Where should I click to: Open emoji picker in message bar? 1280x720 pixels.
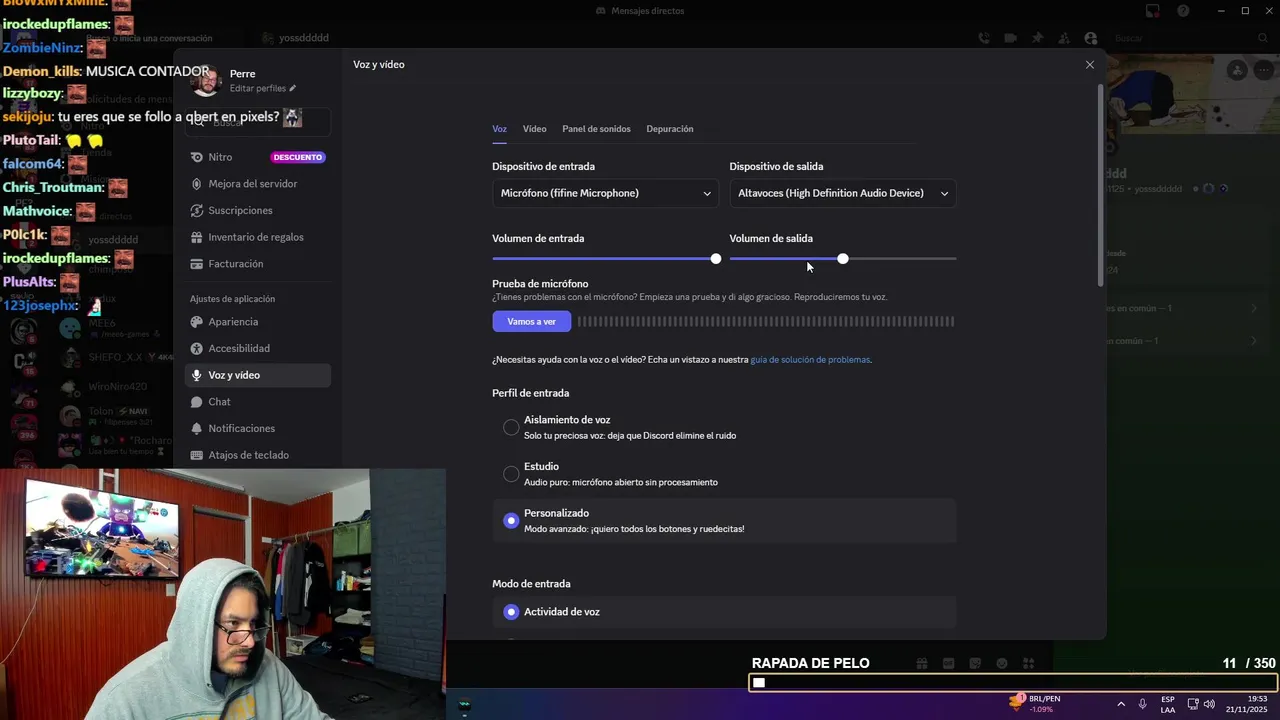(x=1001, y=663)
